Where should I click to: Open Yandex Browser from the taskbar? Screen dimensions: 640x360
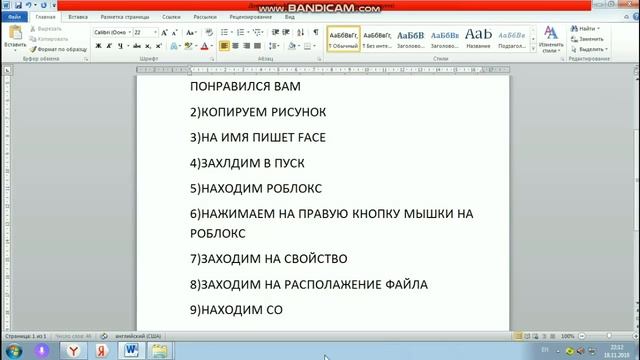pos(73,351)
